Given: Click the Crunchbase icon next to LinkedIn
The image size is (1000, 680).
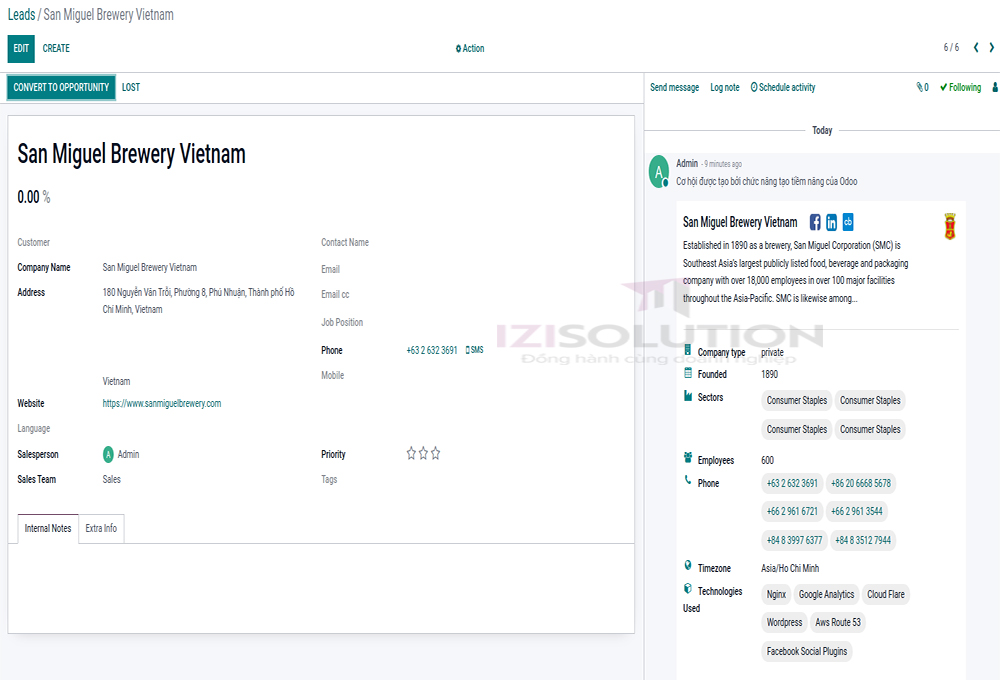Looking at the screenshot, I should coord(847,222).
